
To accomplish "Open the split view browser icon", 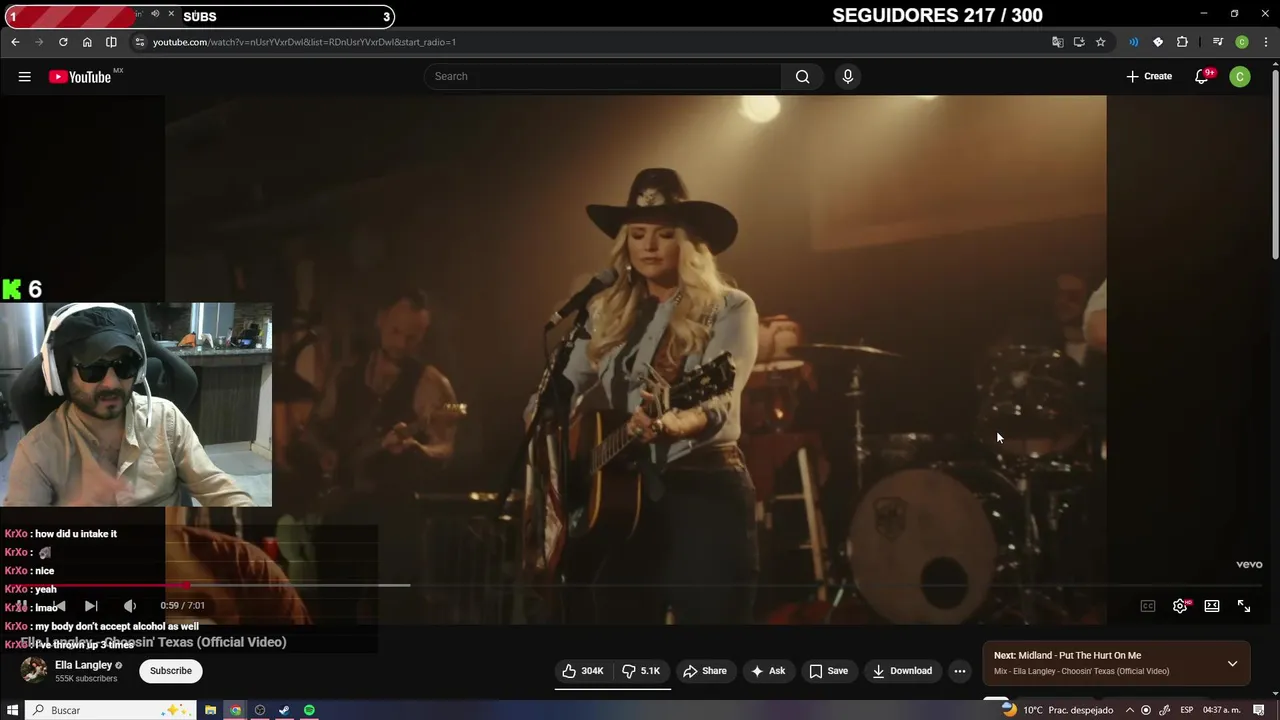I will click(x=111, y=42).
